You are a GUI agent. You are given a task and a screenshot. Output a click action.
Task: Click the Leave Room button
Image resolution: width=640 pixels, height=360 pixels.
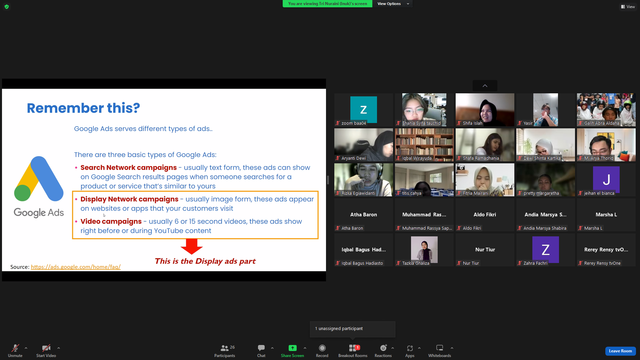pyautogui.click(x=620, y=351)
